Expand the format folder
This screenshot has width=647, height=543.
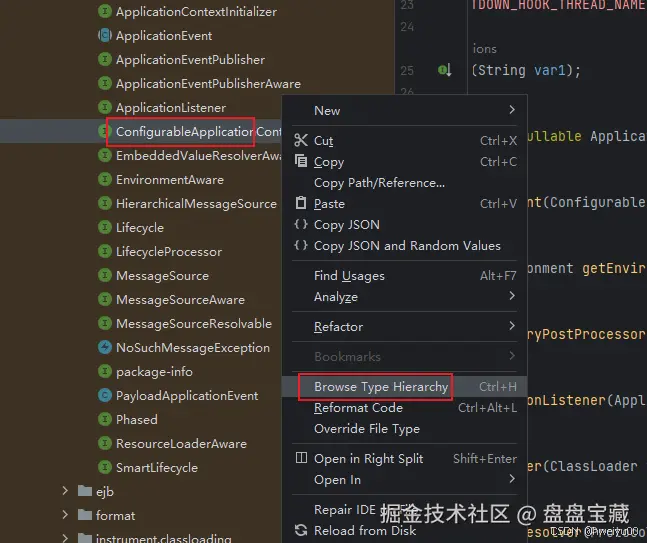pyautogui.click(x=65, y=515)
